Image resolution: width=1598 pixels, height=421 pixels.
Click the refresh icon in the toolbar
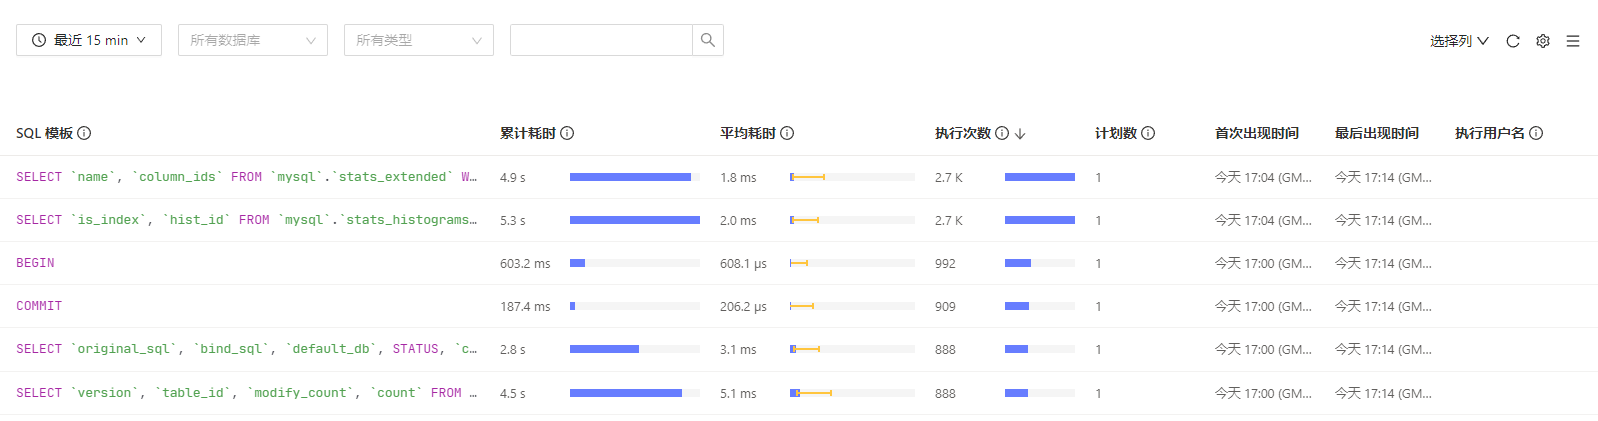[1513, 41]
